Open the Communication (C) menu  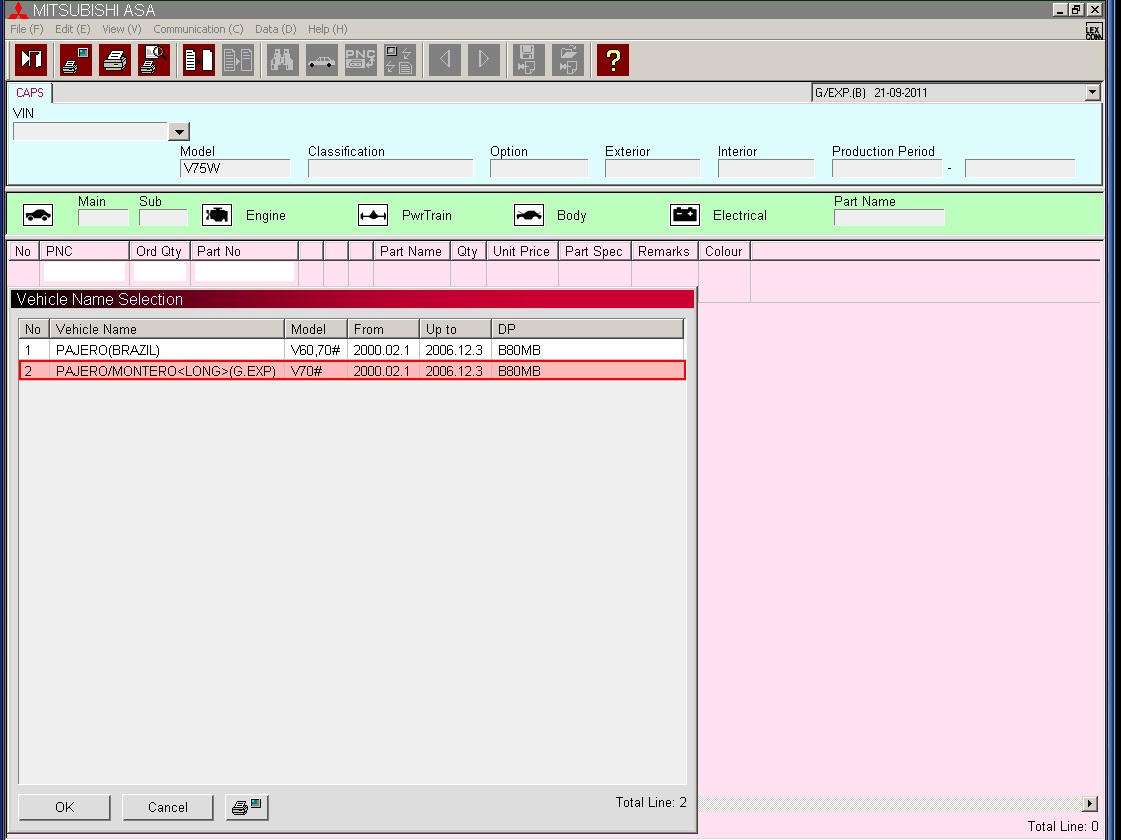198,29
